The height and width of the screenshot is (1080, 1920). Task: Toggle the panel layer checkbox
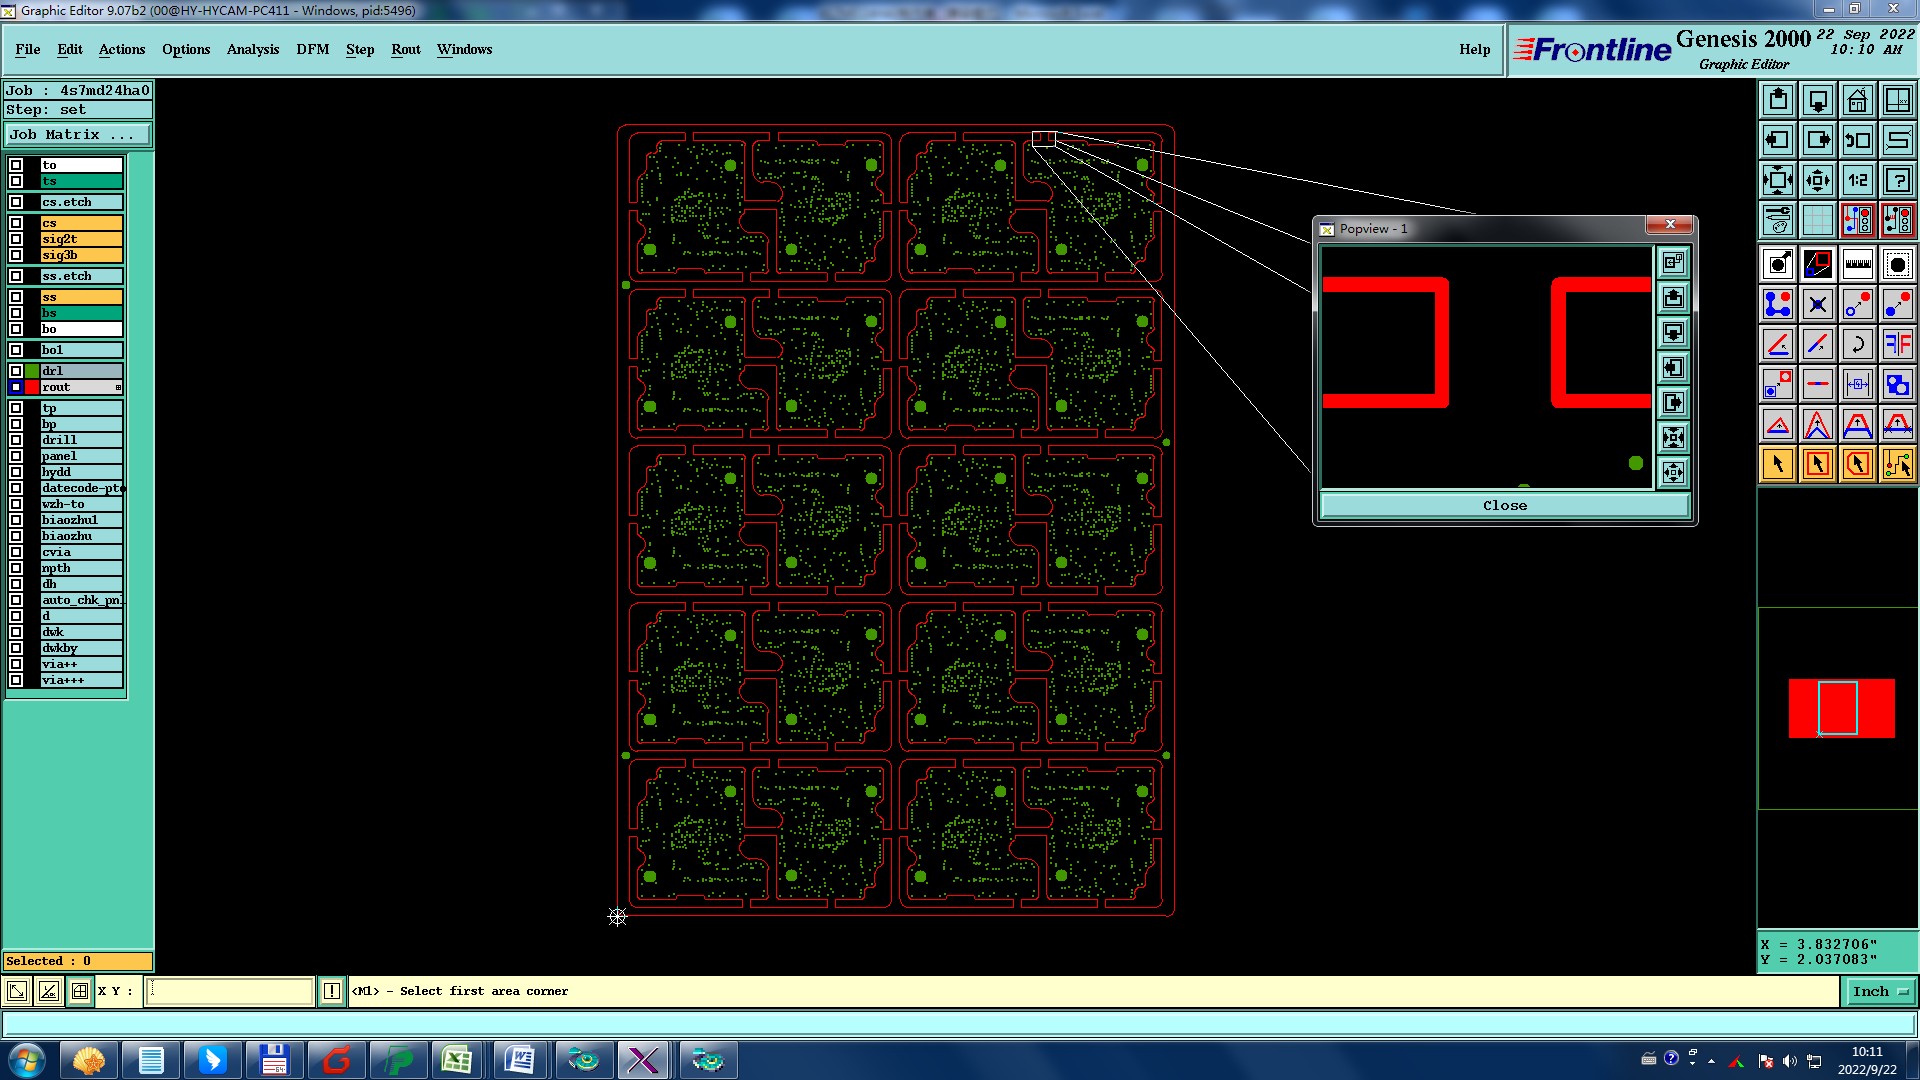(x=16, y=456)
